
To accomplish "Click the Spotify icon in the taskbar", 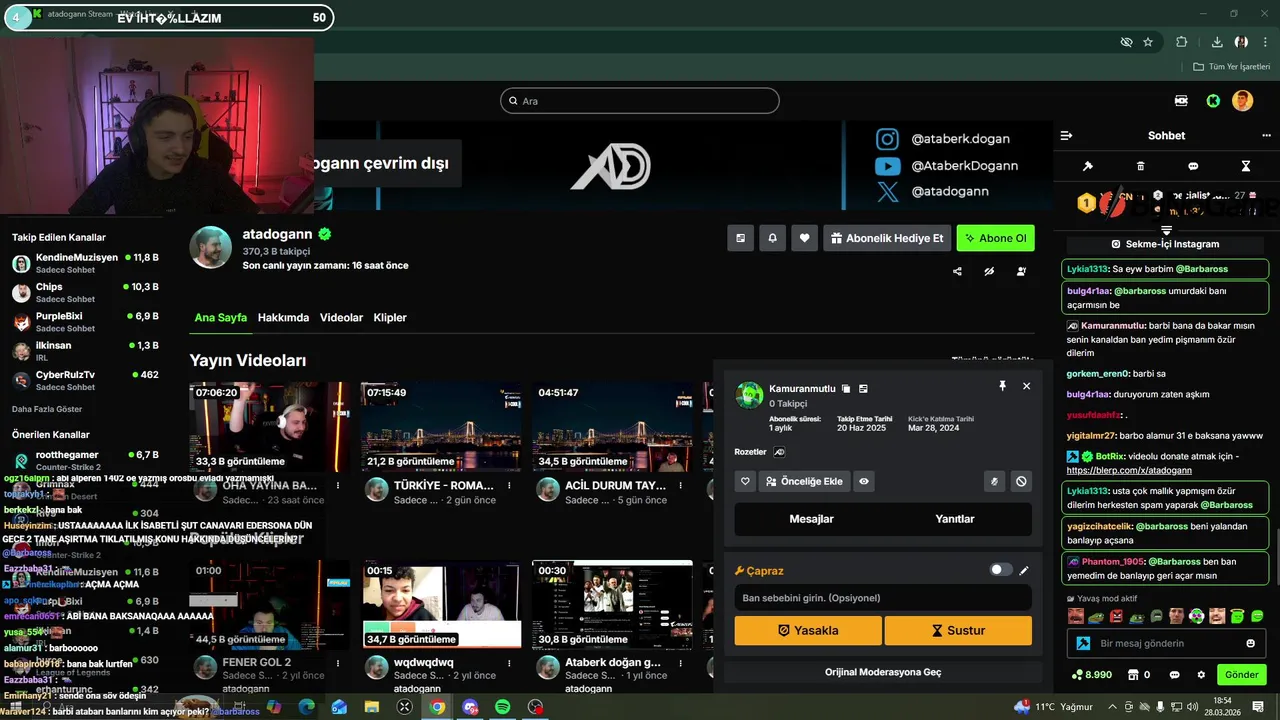I will pyautogui.click(x=503, y=707).
